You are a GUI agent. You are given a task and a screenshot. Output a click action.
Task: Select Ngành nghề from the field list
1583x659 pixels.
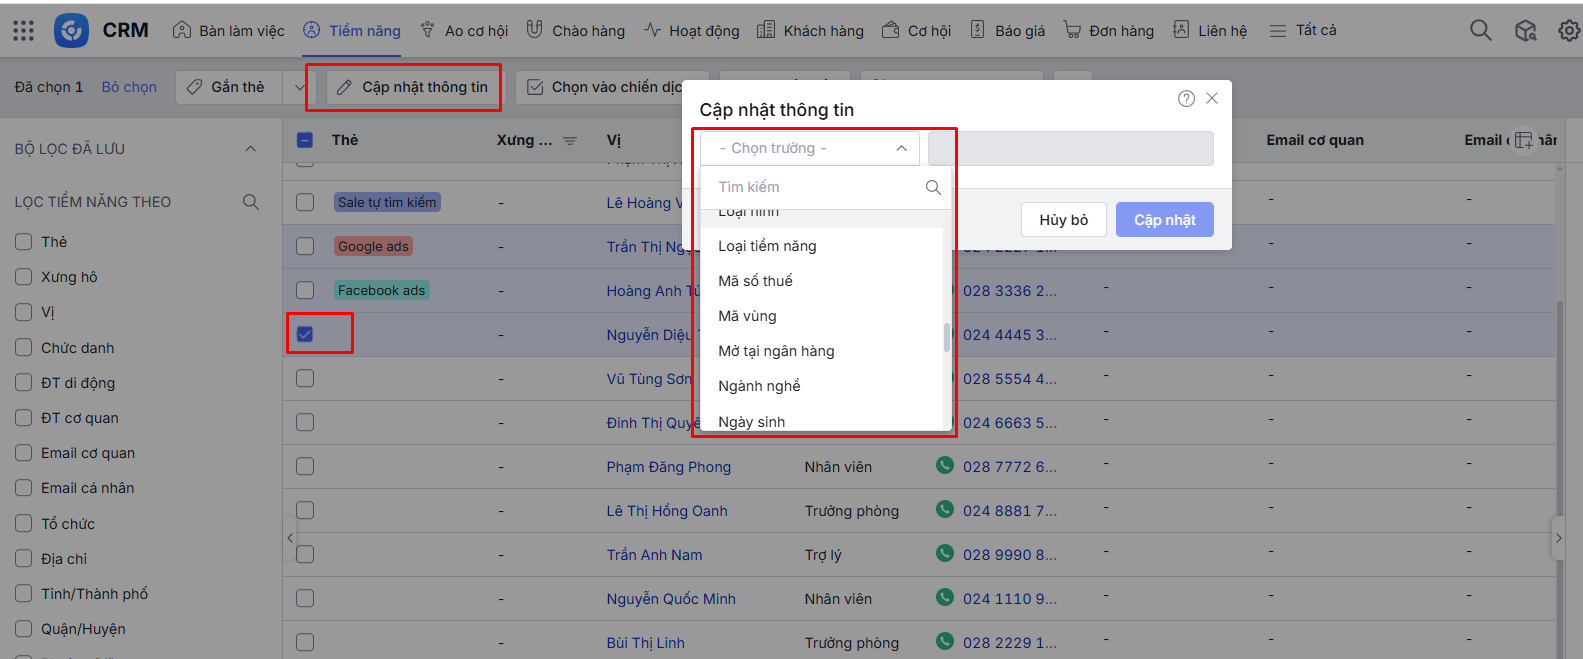click(x=759, y=386)
